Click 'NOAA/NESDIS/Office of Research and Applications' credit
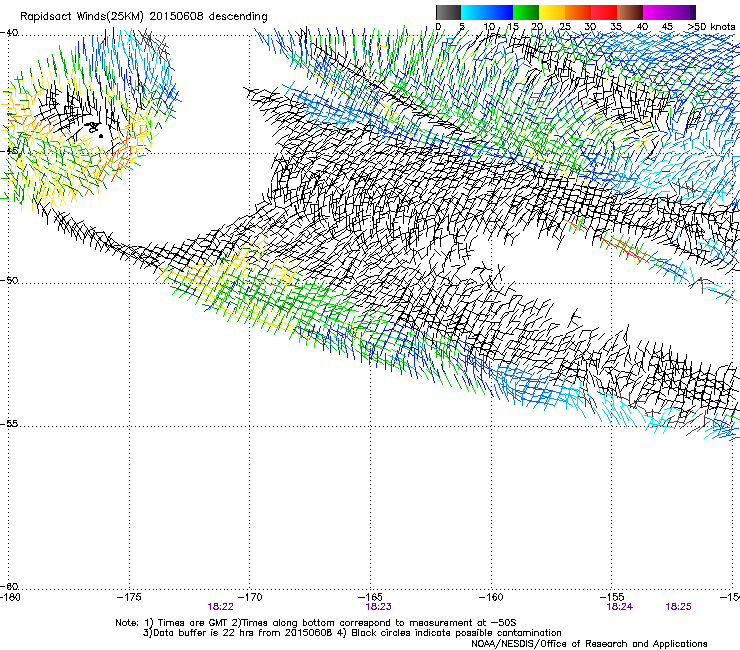The height and width of the screenshot is (650, 740). [589, 644]
